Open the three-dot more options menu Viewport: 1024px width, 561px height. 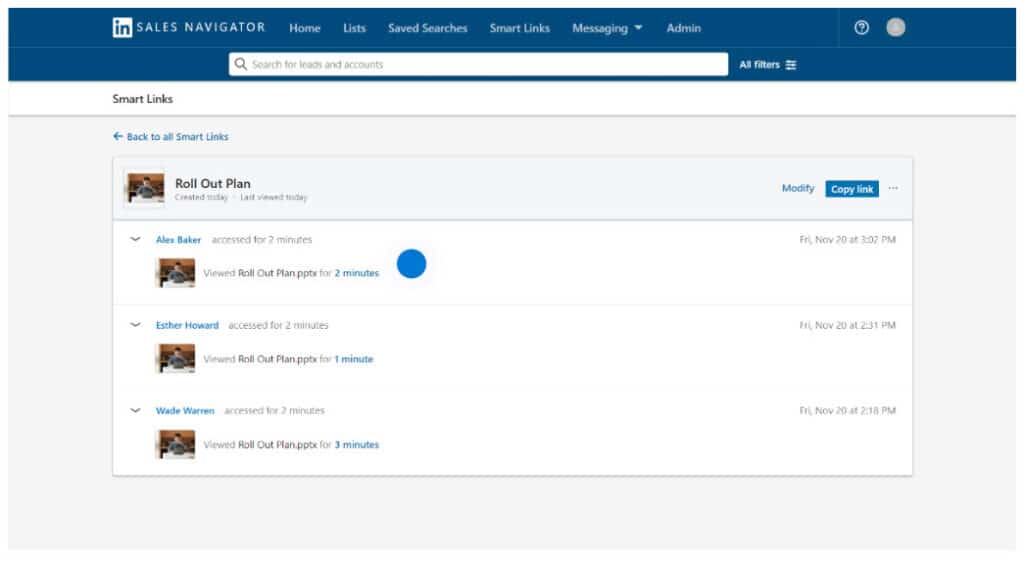coord(893,188)
